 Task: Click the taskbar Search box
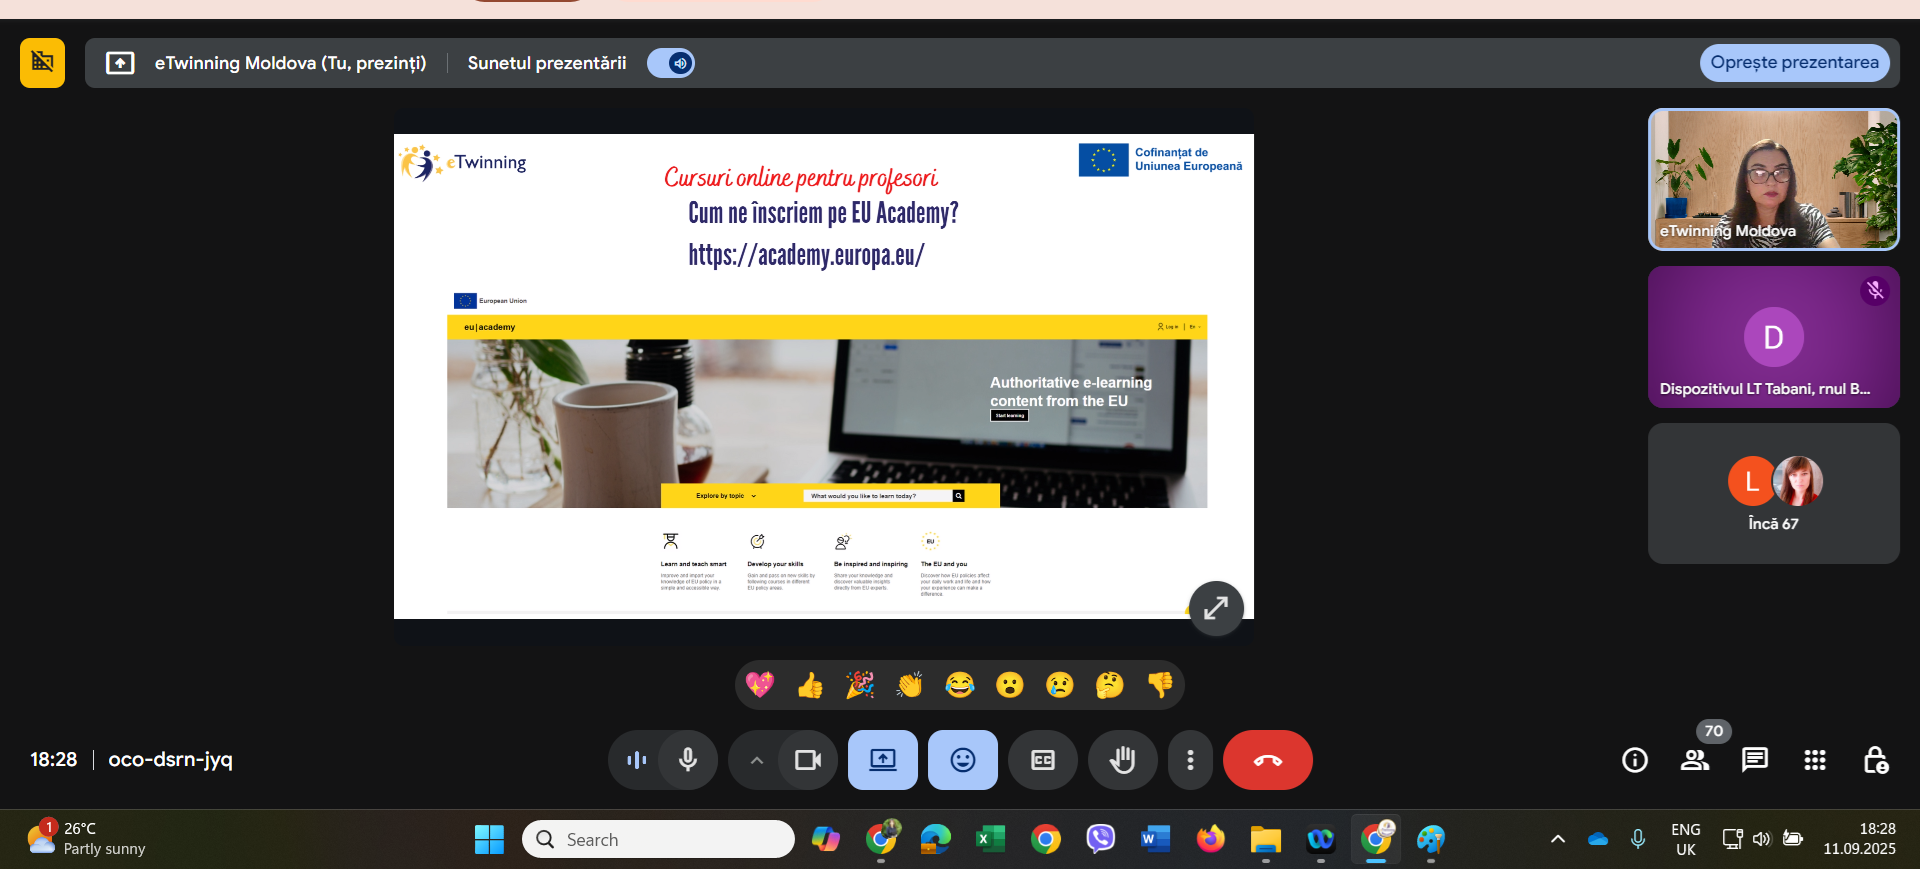point(658,839)
